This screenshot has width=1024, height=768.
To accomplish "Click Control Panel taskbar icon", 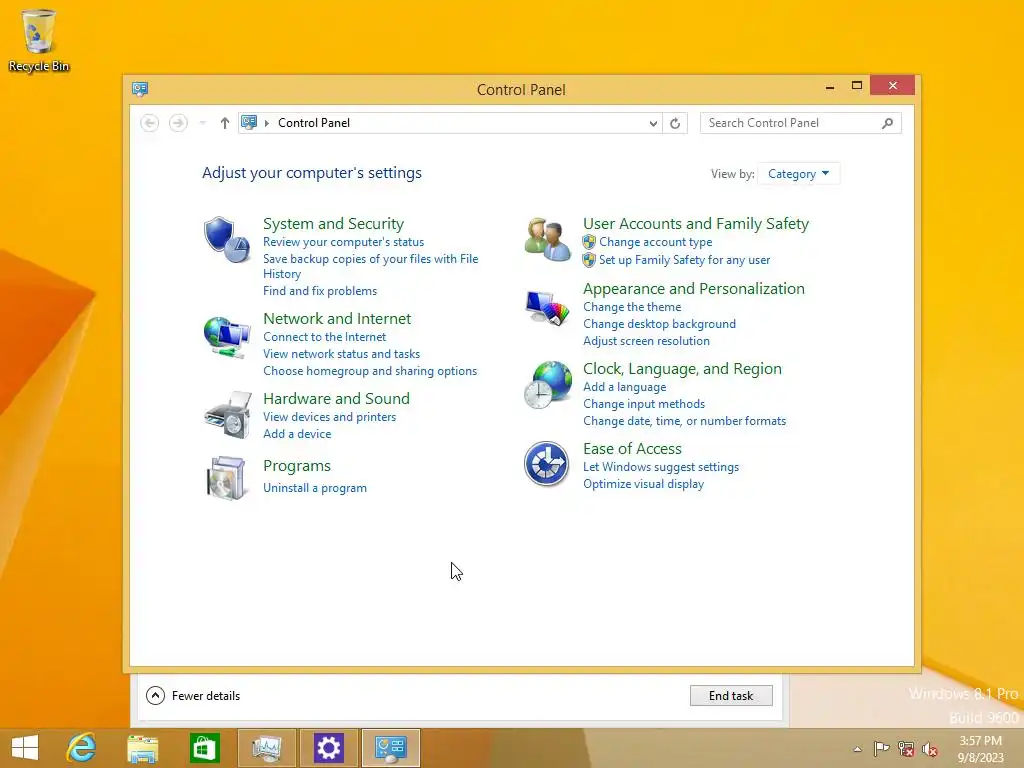I will point(391,748).
